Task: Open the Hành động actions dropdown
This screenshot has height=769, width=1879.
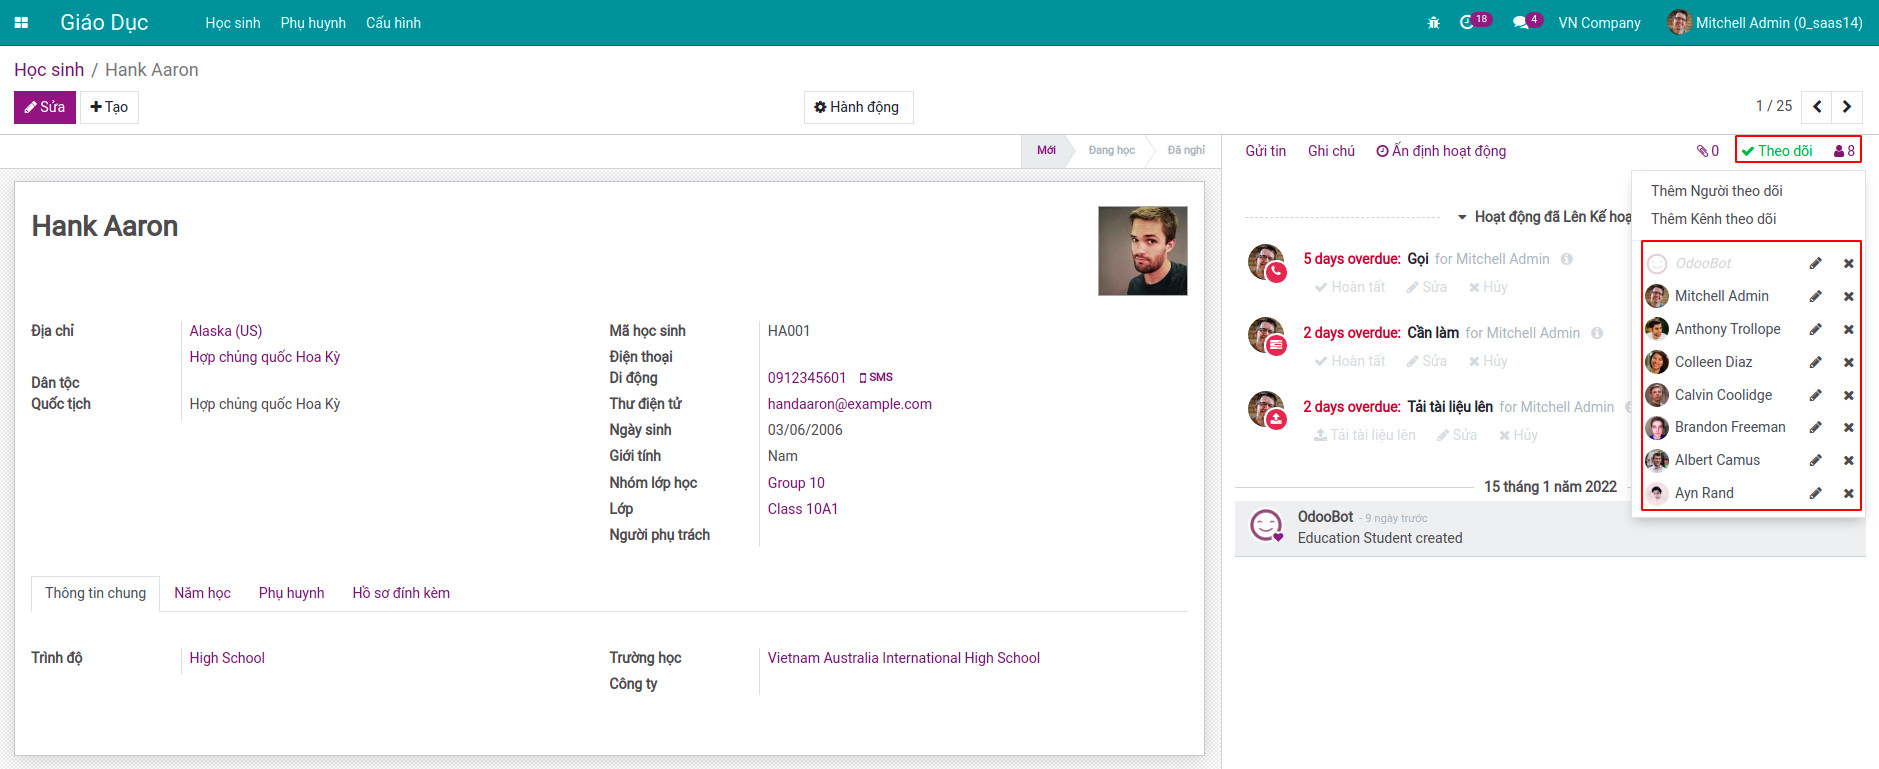Action: pos(857,107)
